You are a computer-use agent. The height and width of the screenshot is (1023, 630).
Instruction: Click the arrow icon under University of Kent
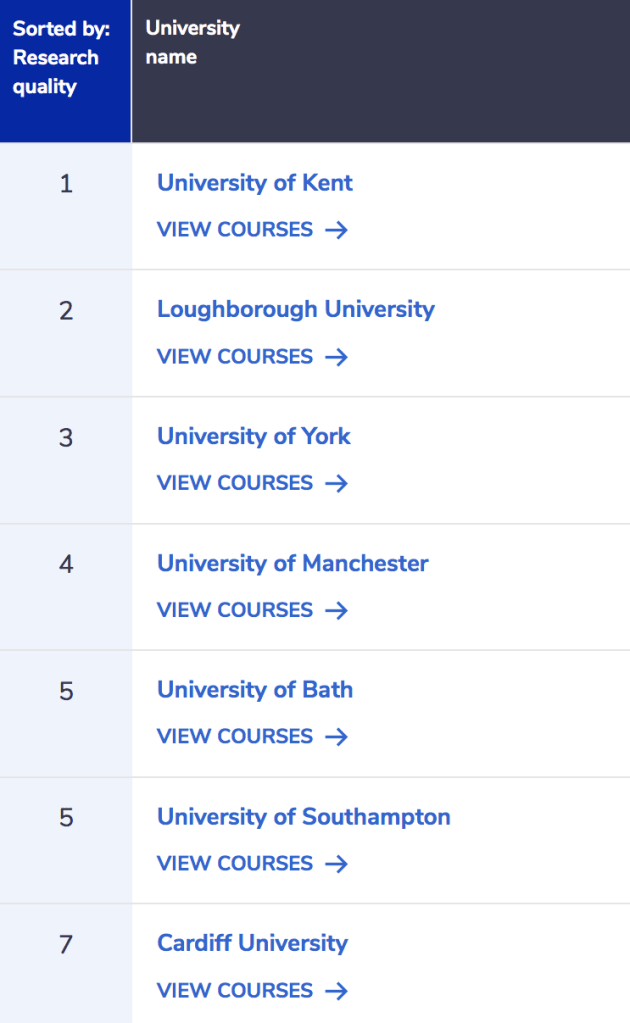point(336,230)
